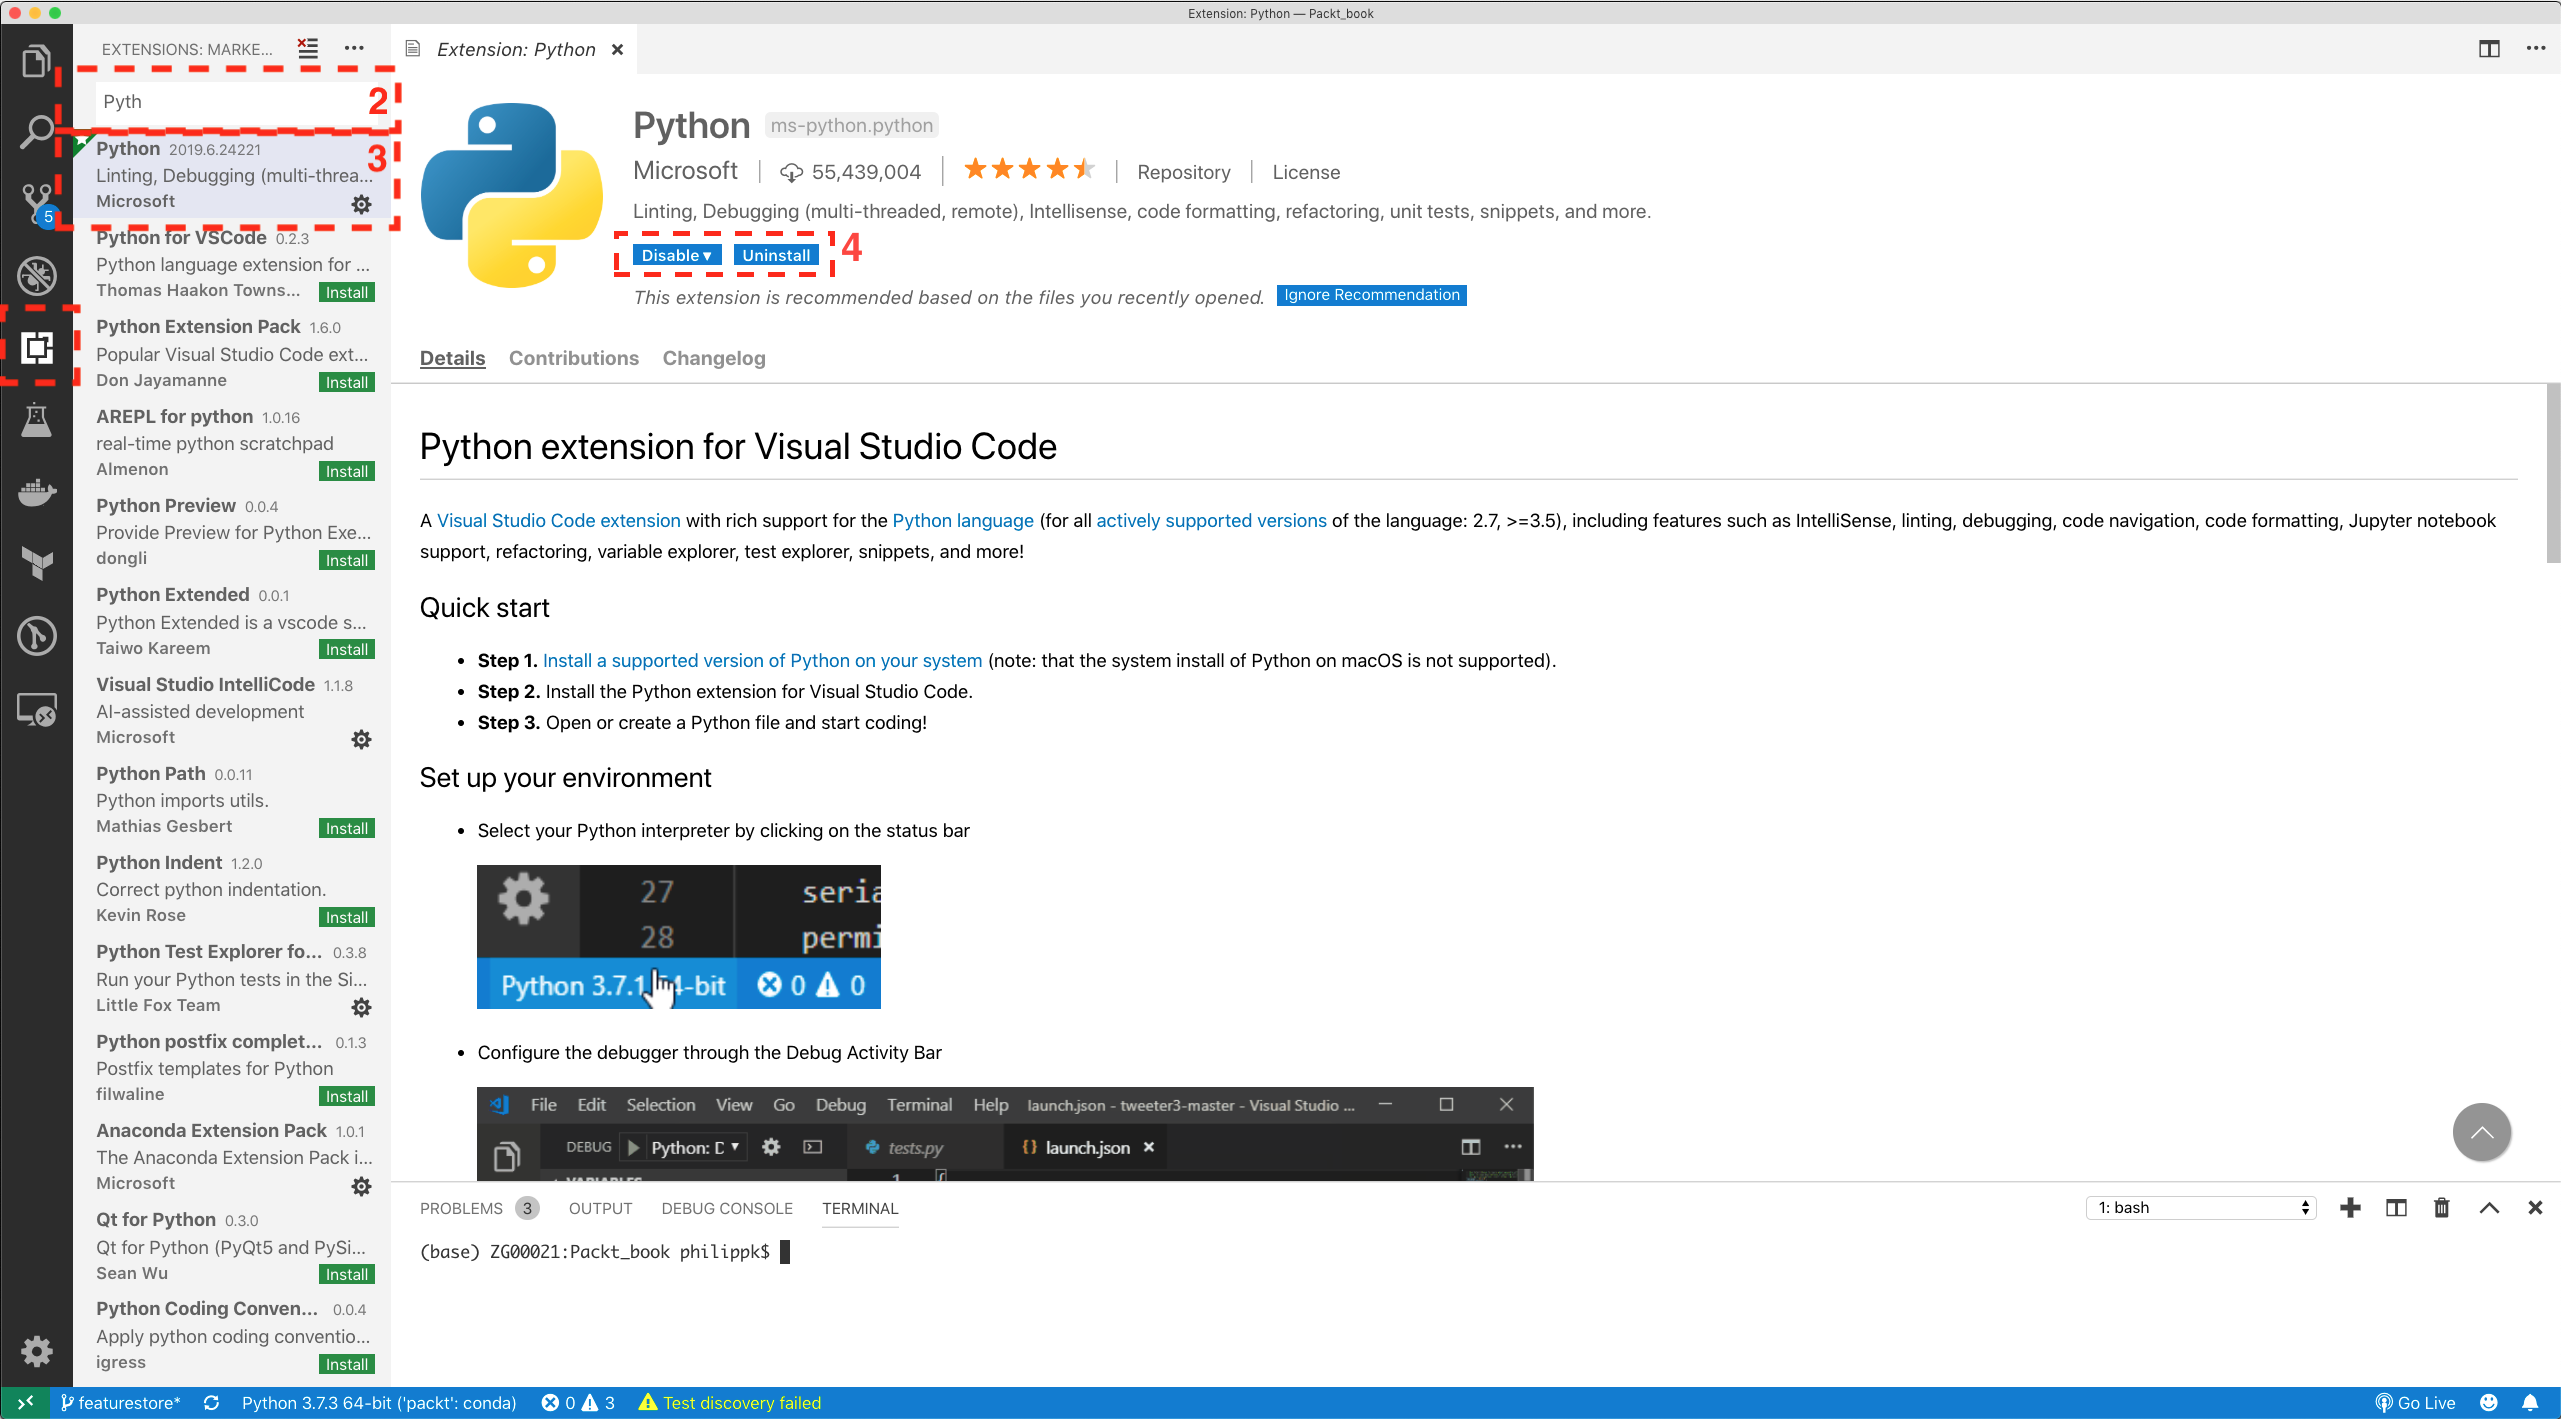This screenshot has width=2561, height=1419.
Task: Click the scroll-to-top round button
Action: (2481, 1132)
